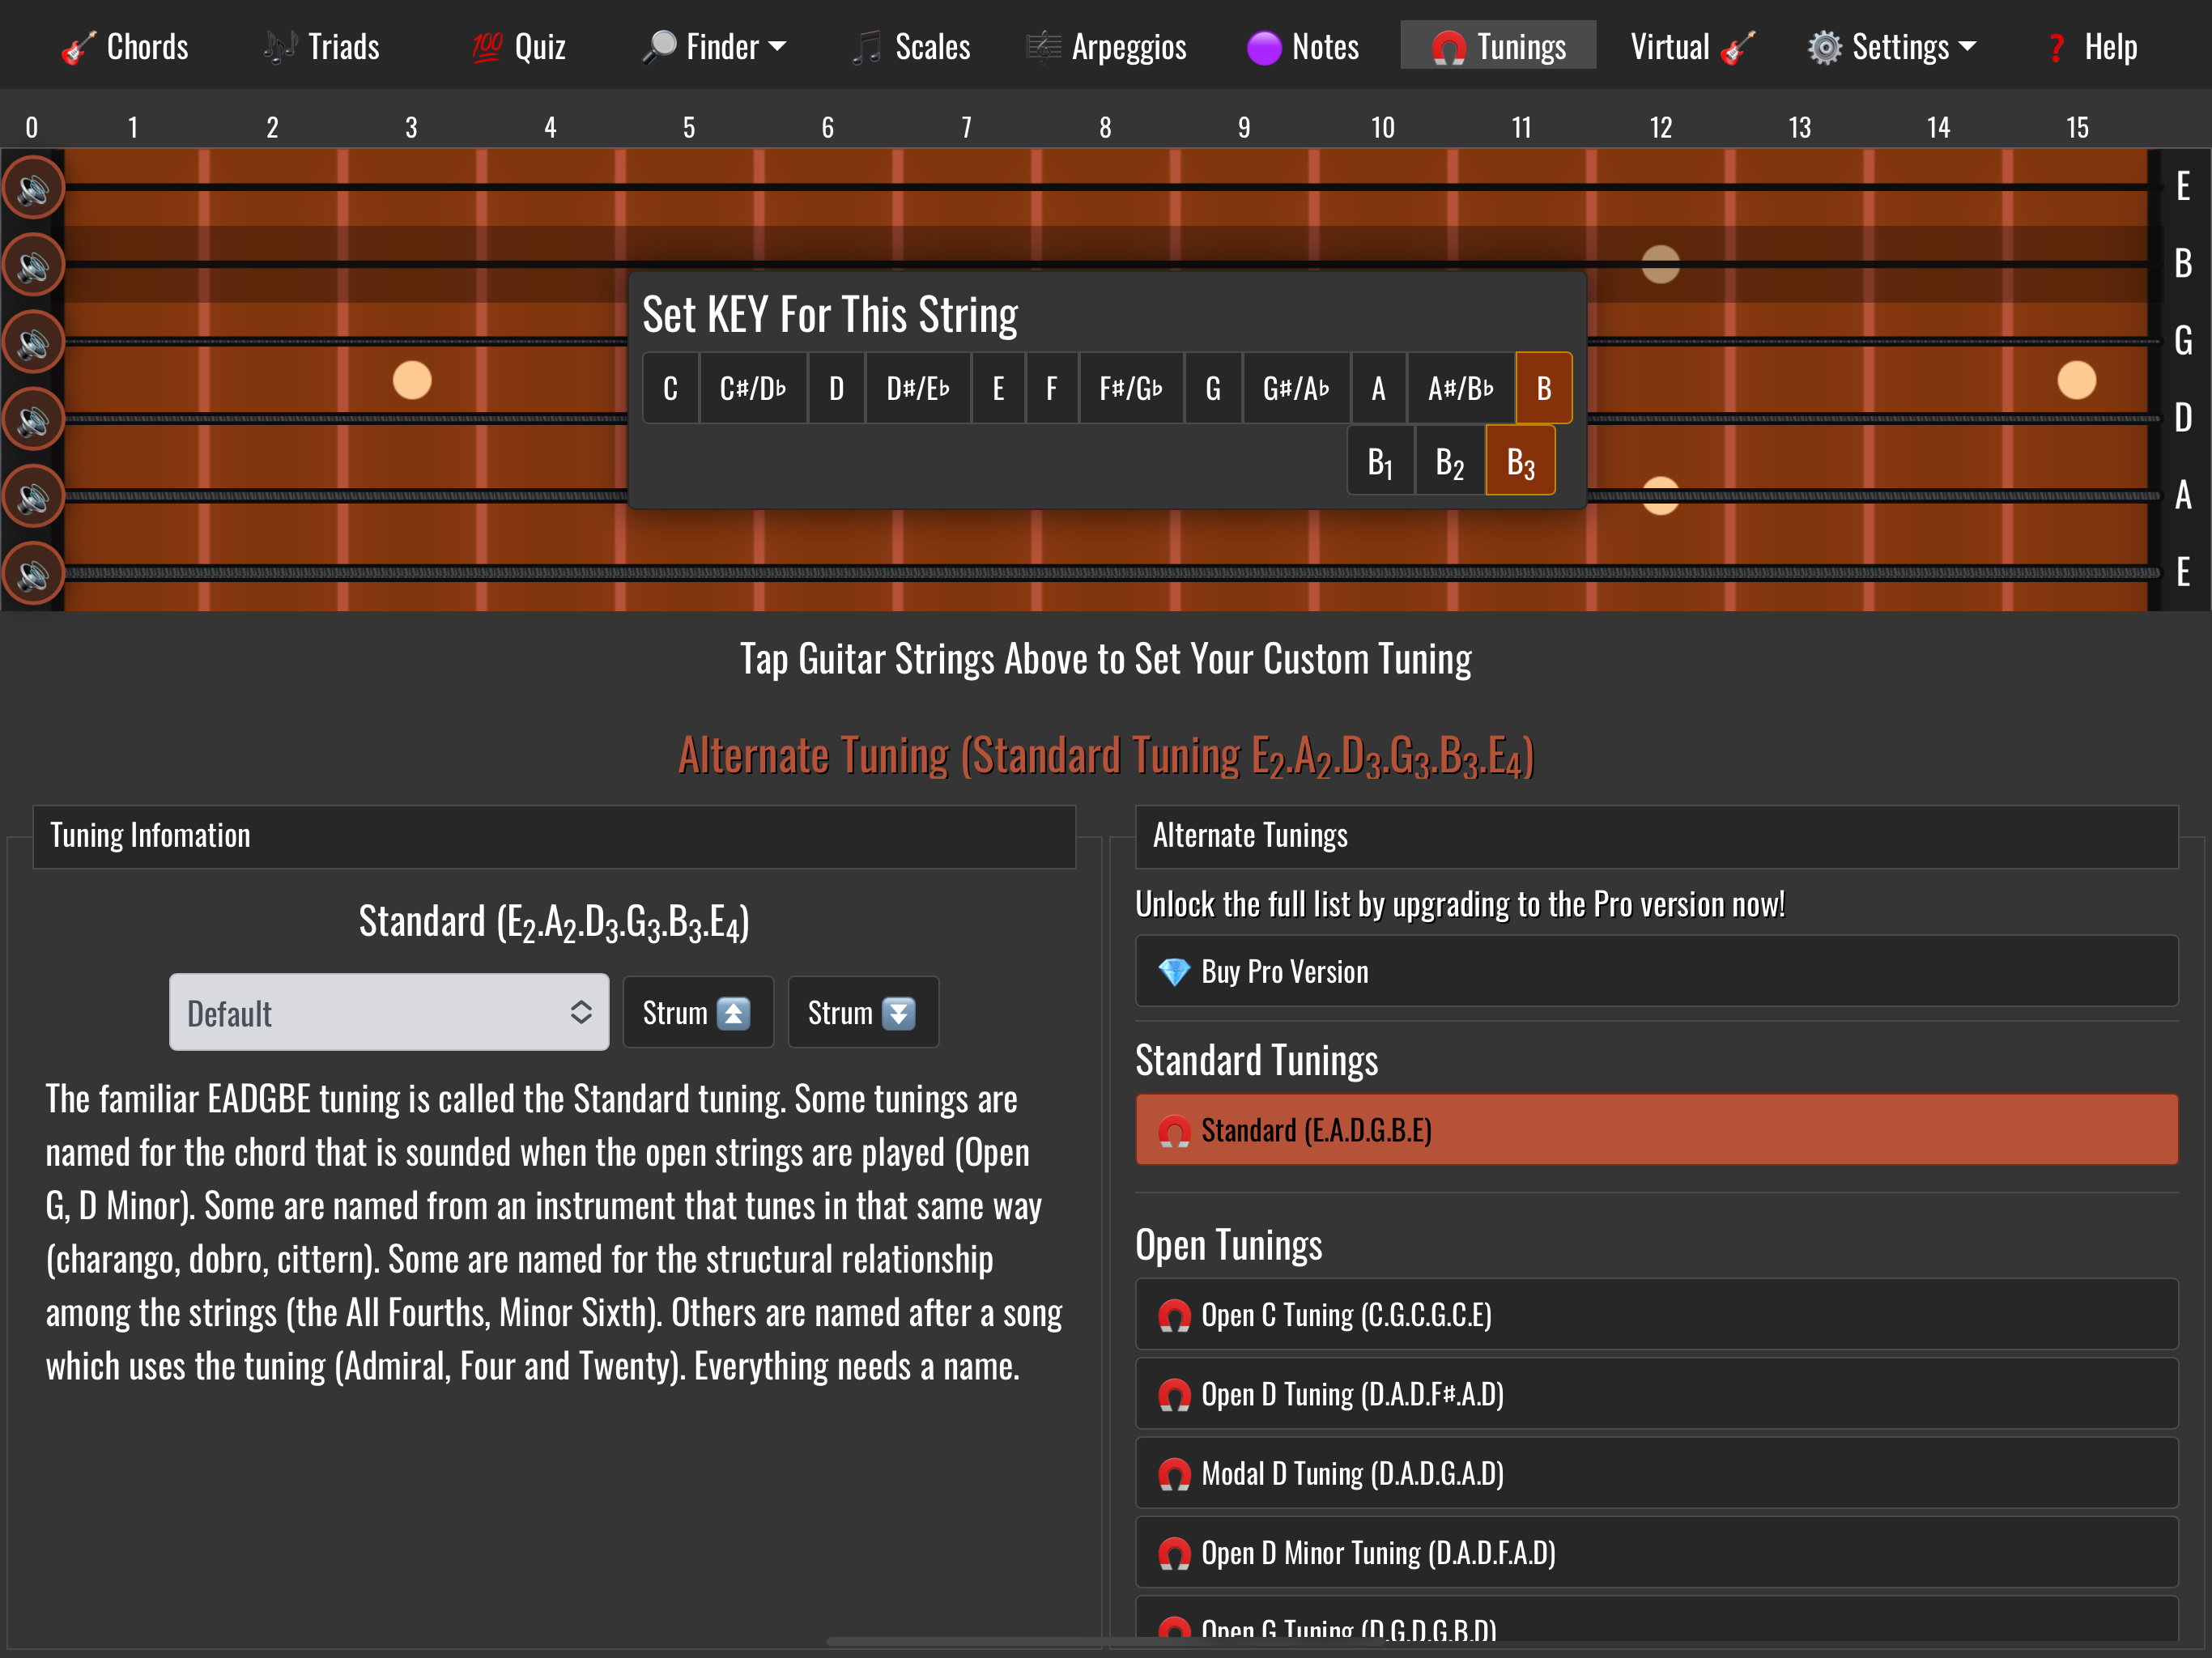Image resolution: width=2212 pixels, height=1658 pixels.
Task: Click fret number 12 label
Action: pos(1661,128)
